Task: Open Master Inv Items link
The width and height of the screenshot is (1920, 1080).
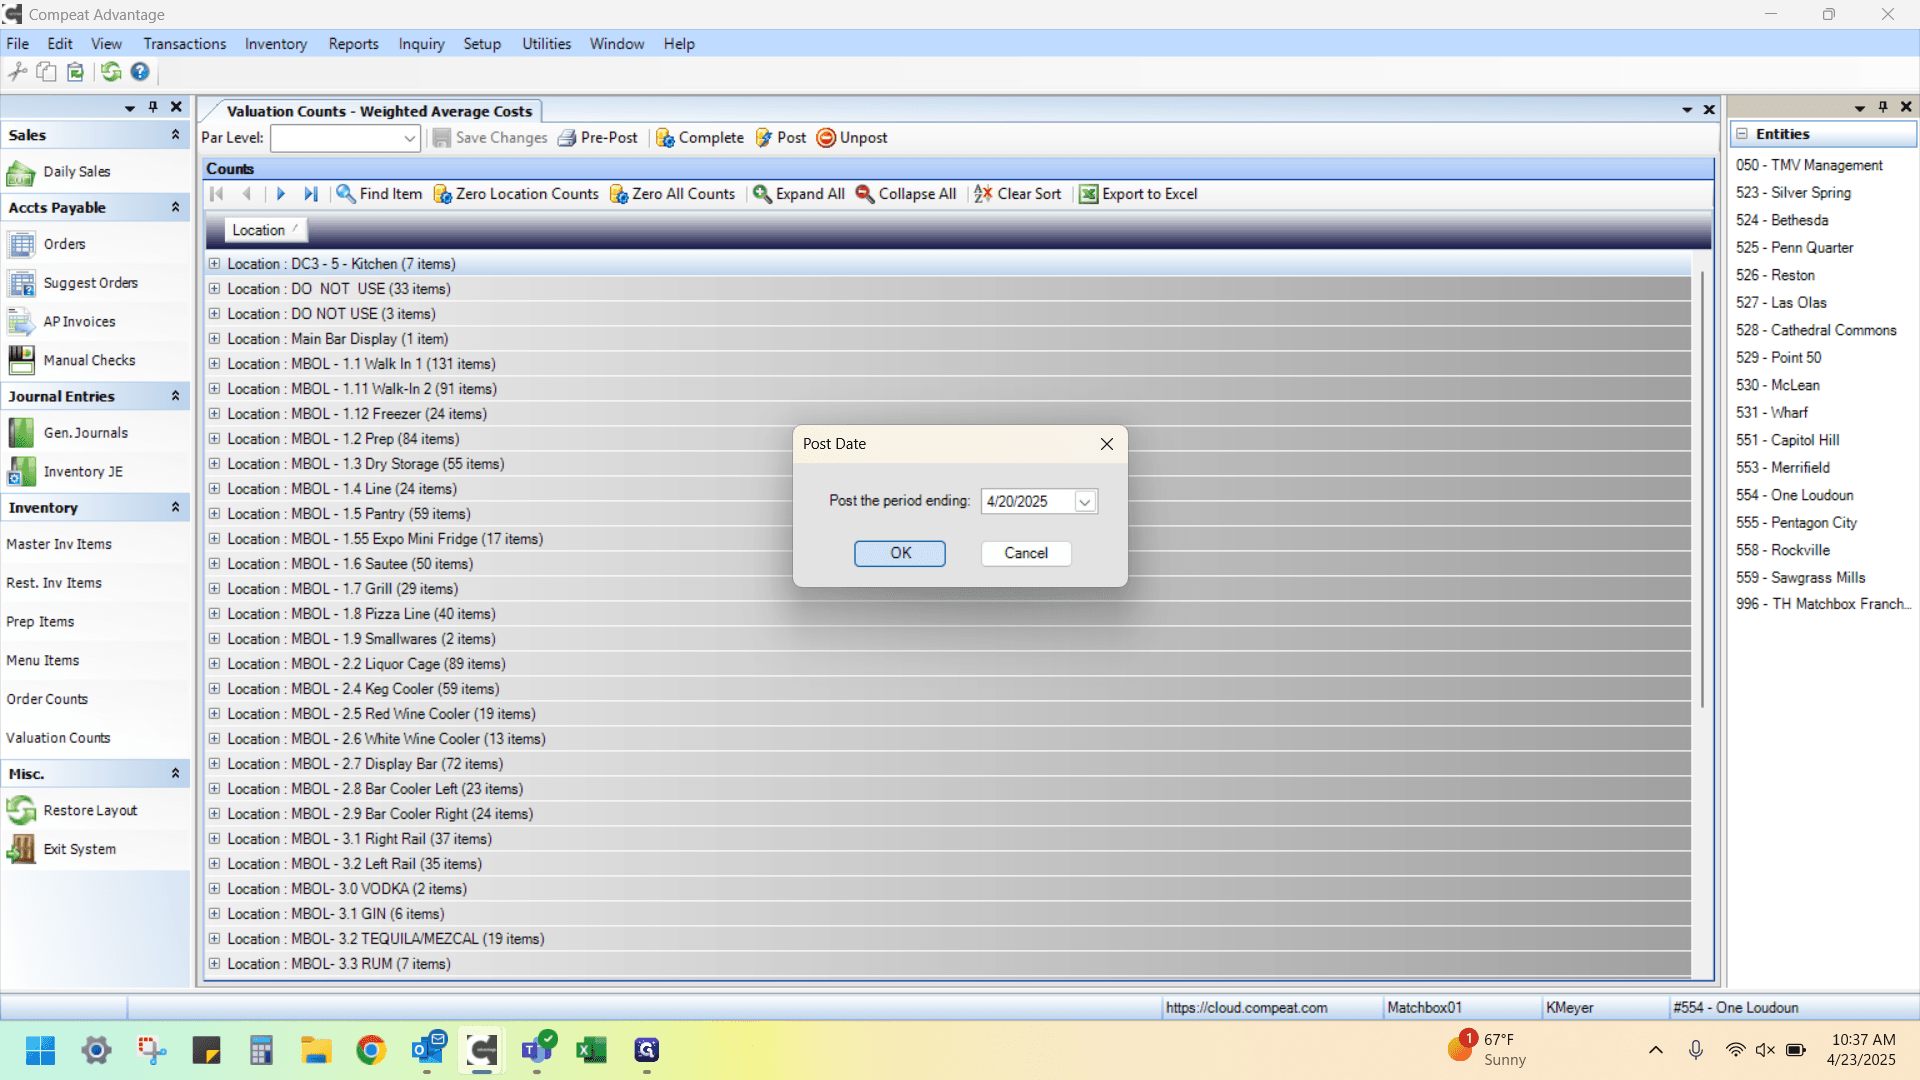Action: (x=59, y=544)
